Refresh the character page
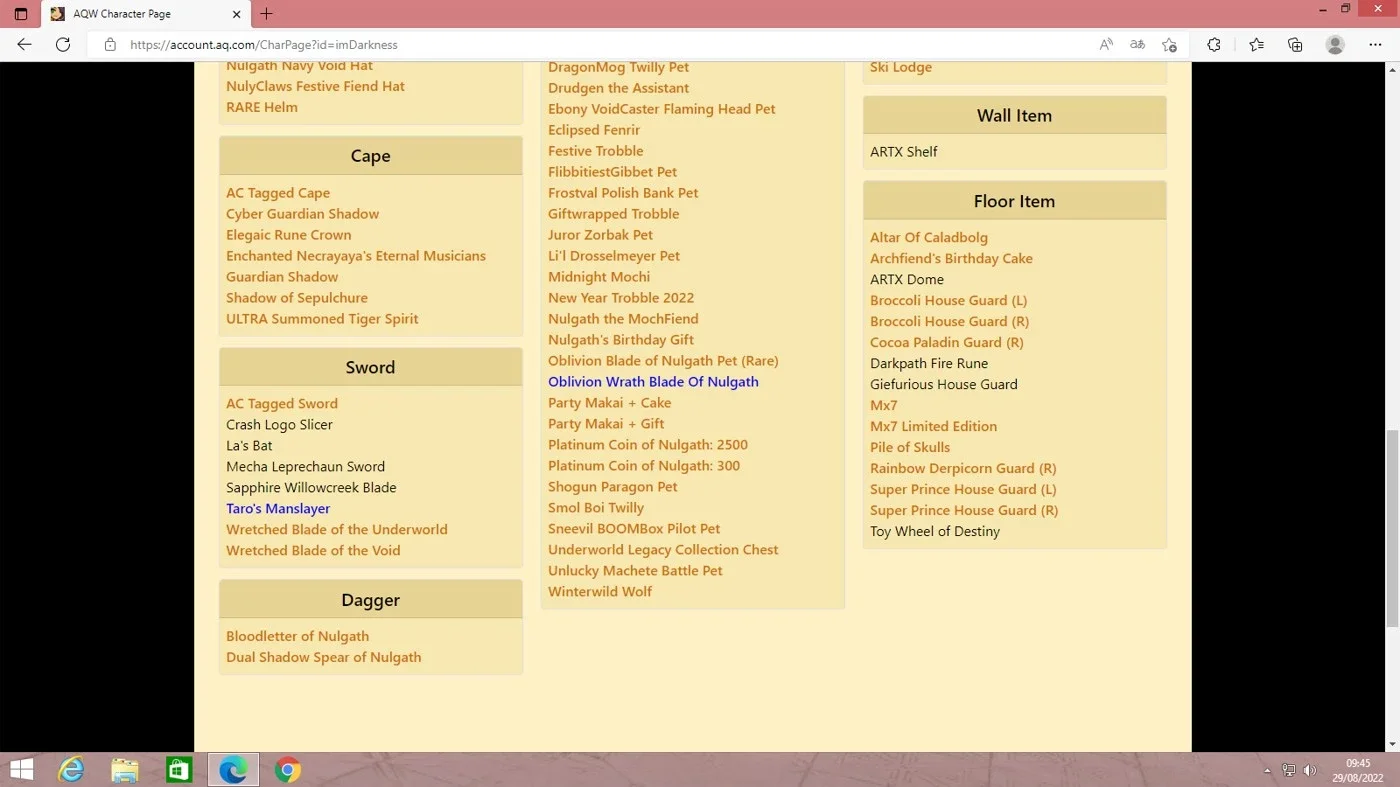Viewport: 1400px width, 787px height. click(63, 45)
